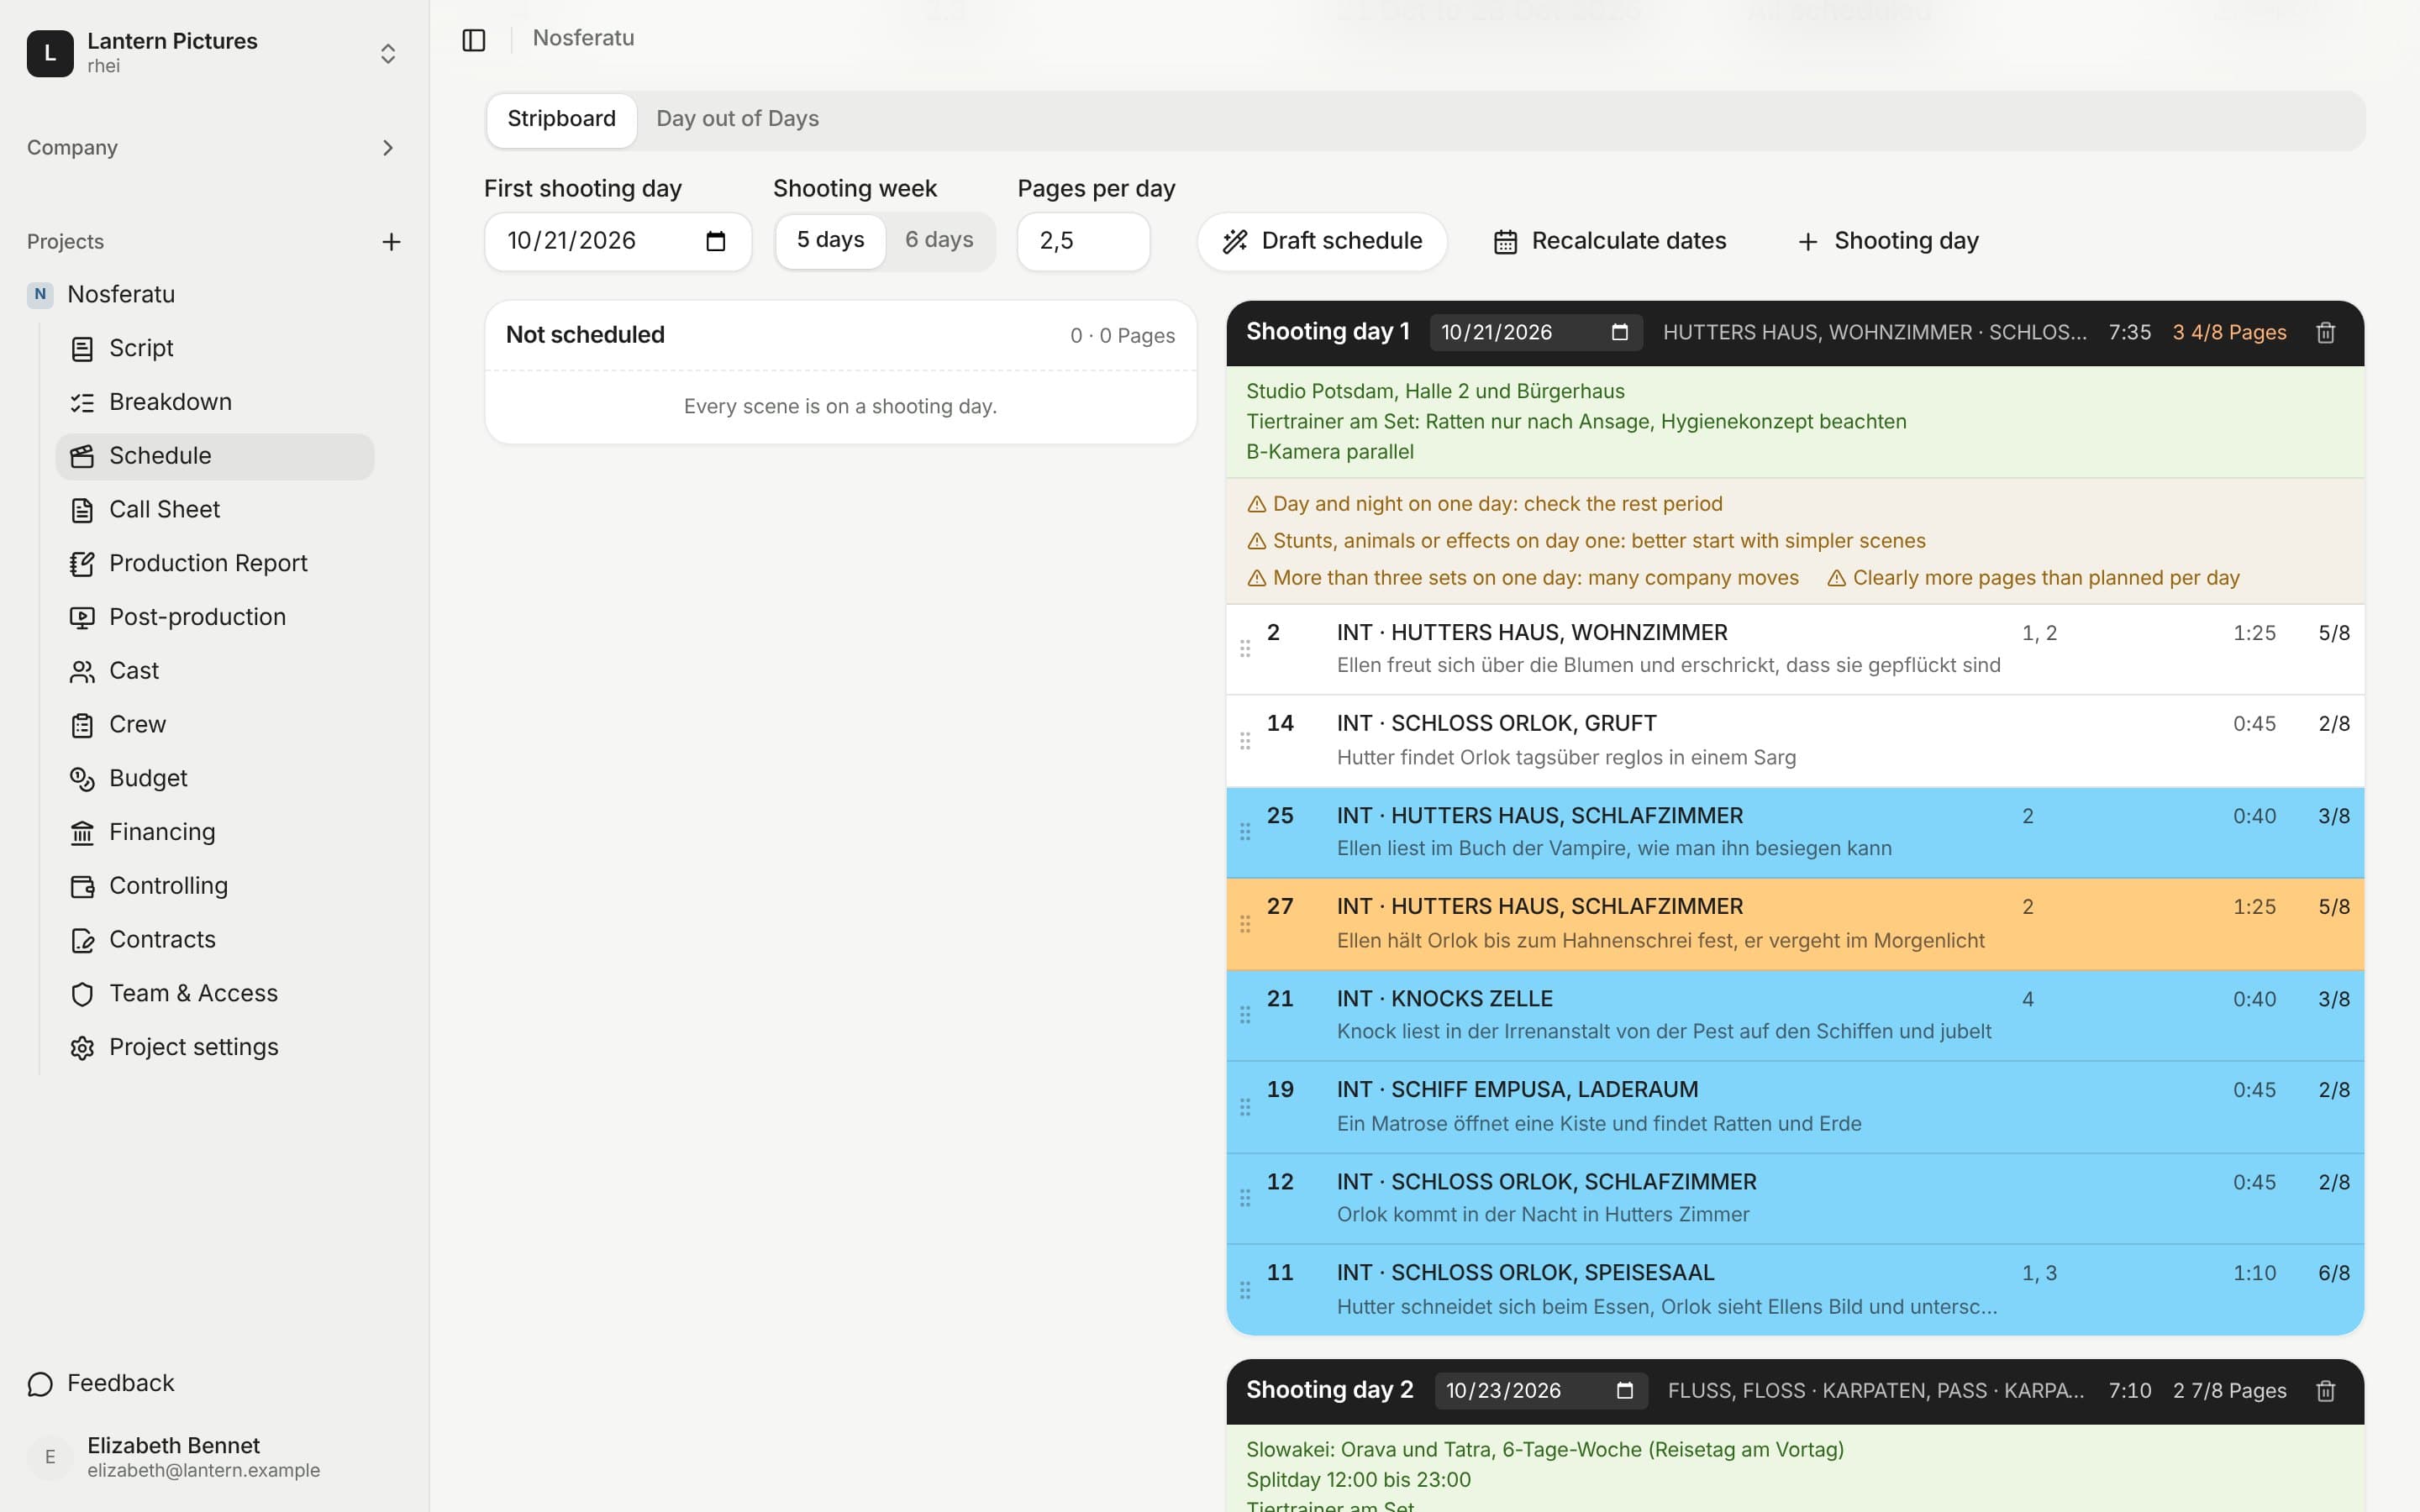Click the Lantern Pictures logo tile
Image resolution: width=2420 pixels, height=1512 pixels.
[x=50, y=53]
